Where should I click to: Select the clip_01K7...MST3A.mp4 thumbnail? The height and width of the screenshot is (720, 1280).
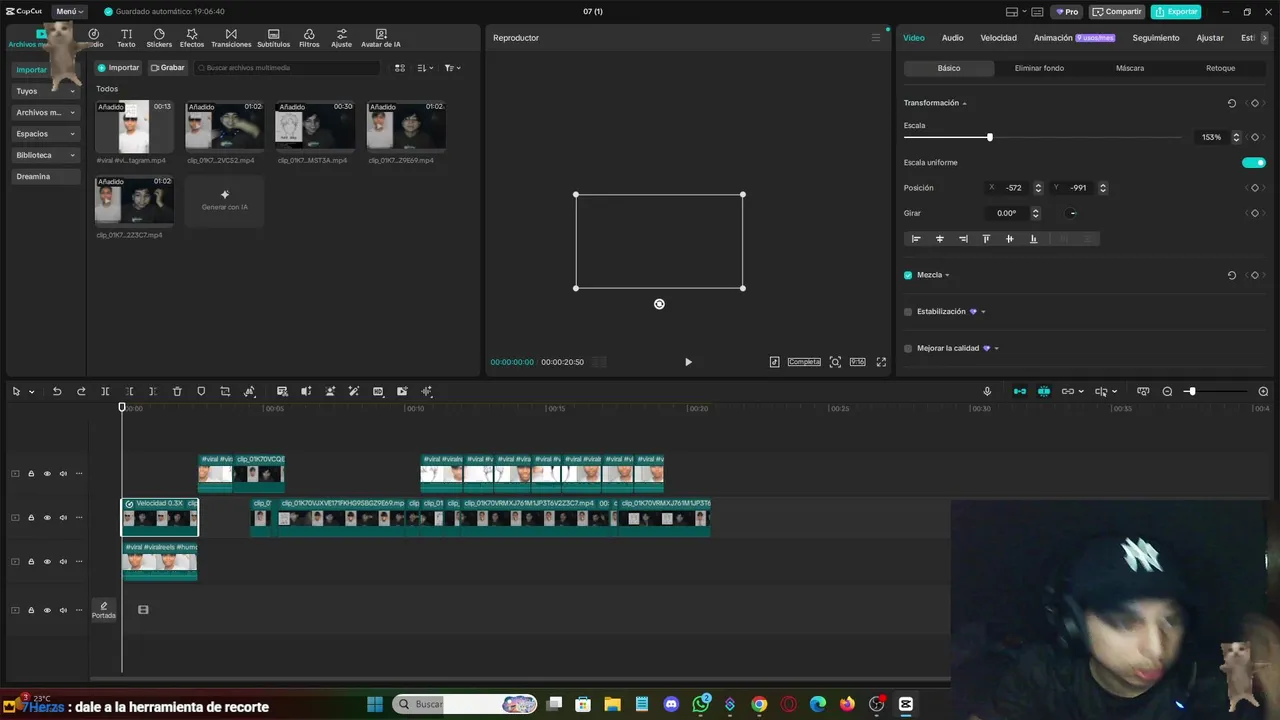click(315, 127)
